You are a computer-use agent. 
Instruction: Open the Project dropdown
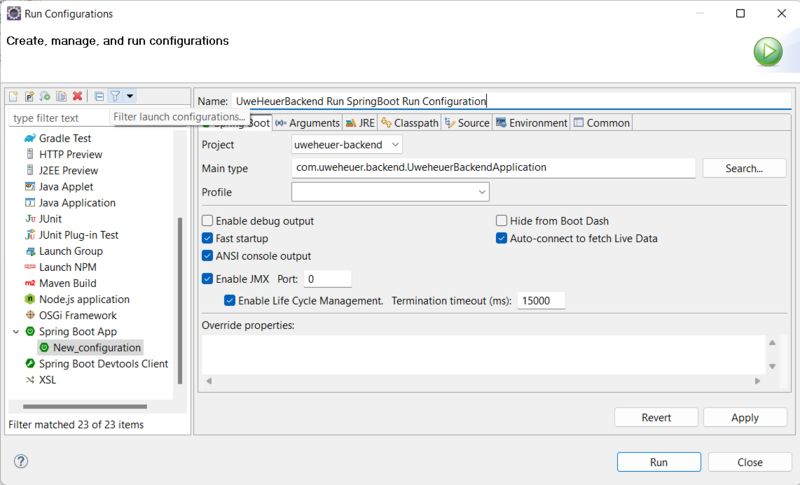(x=346, y=145)
